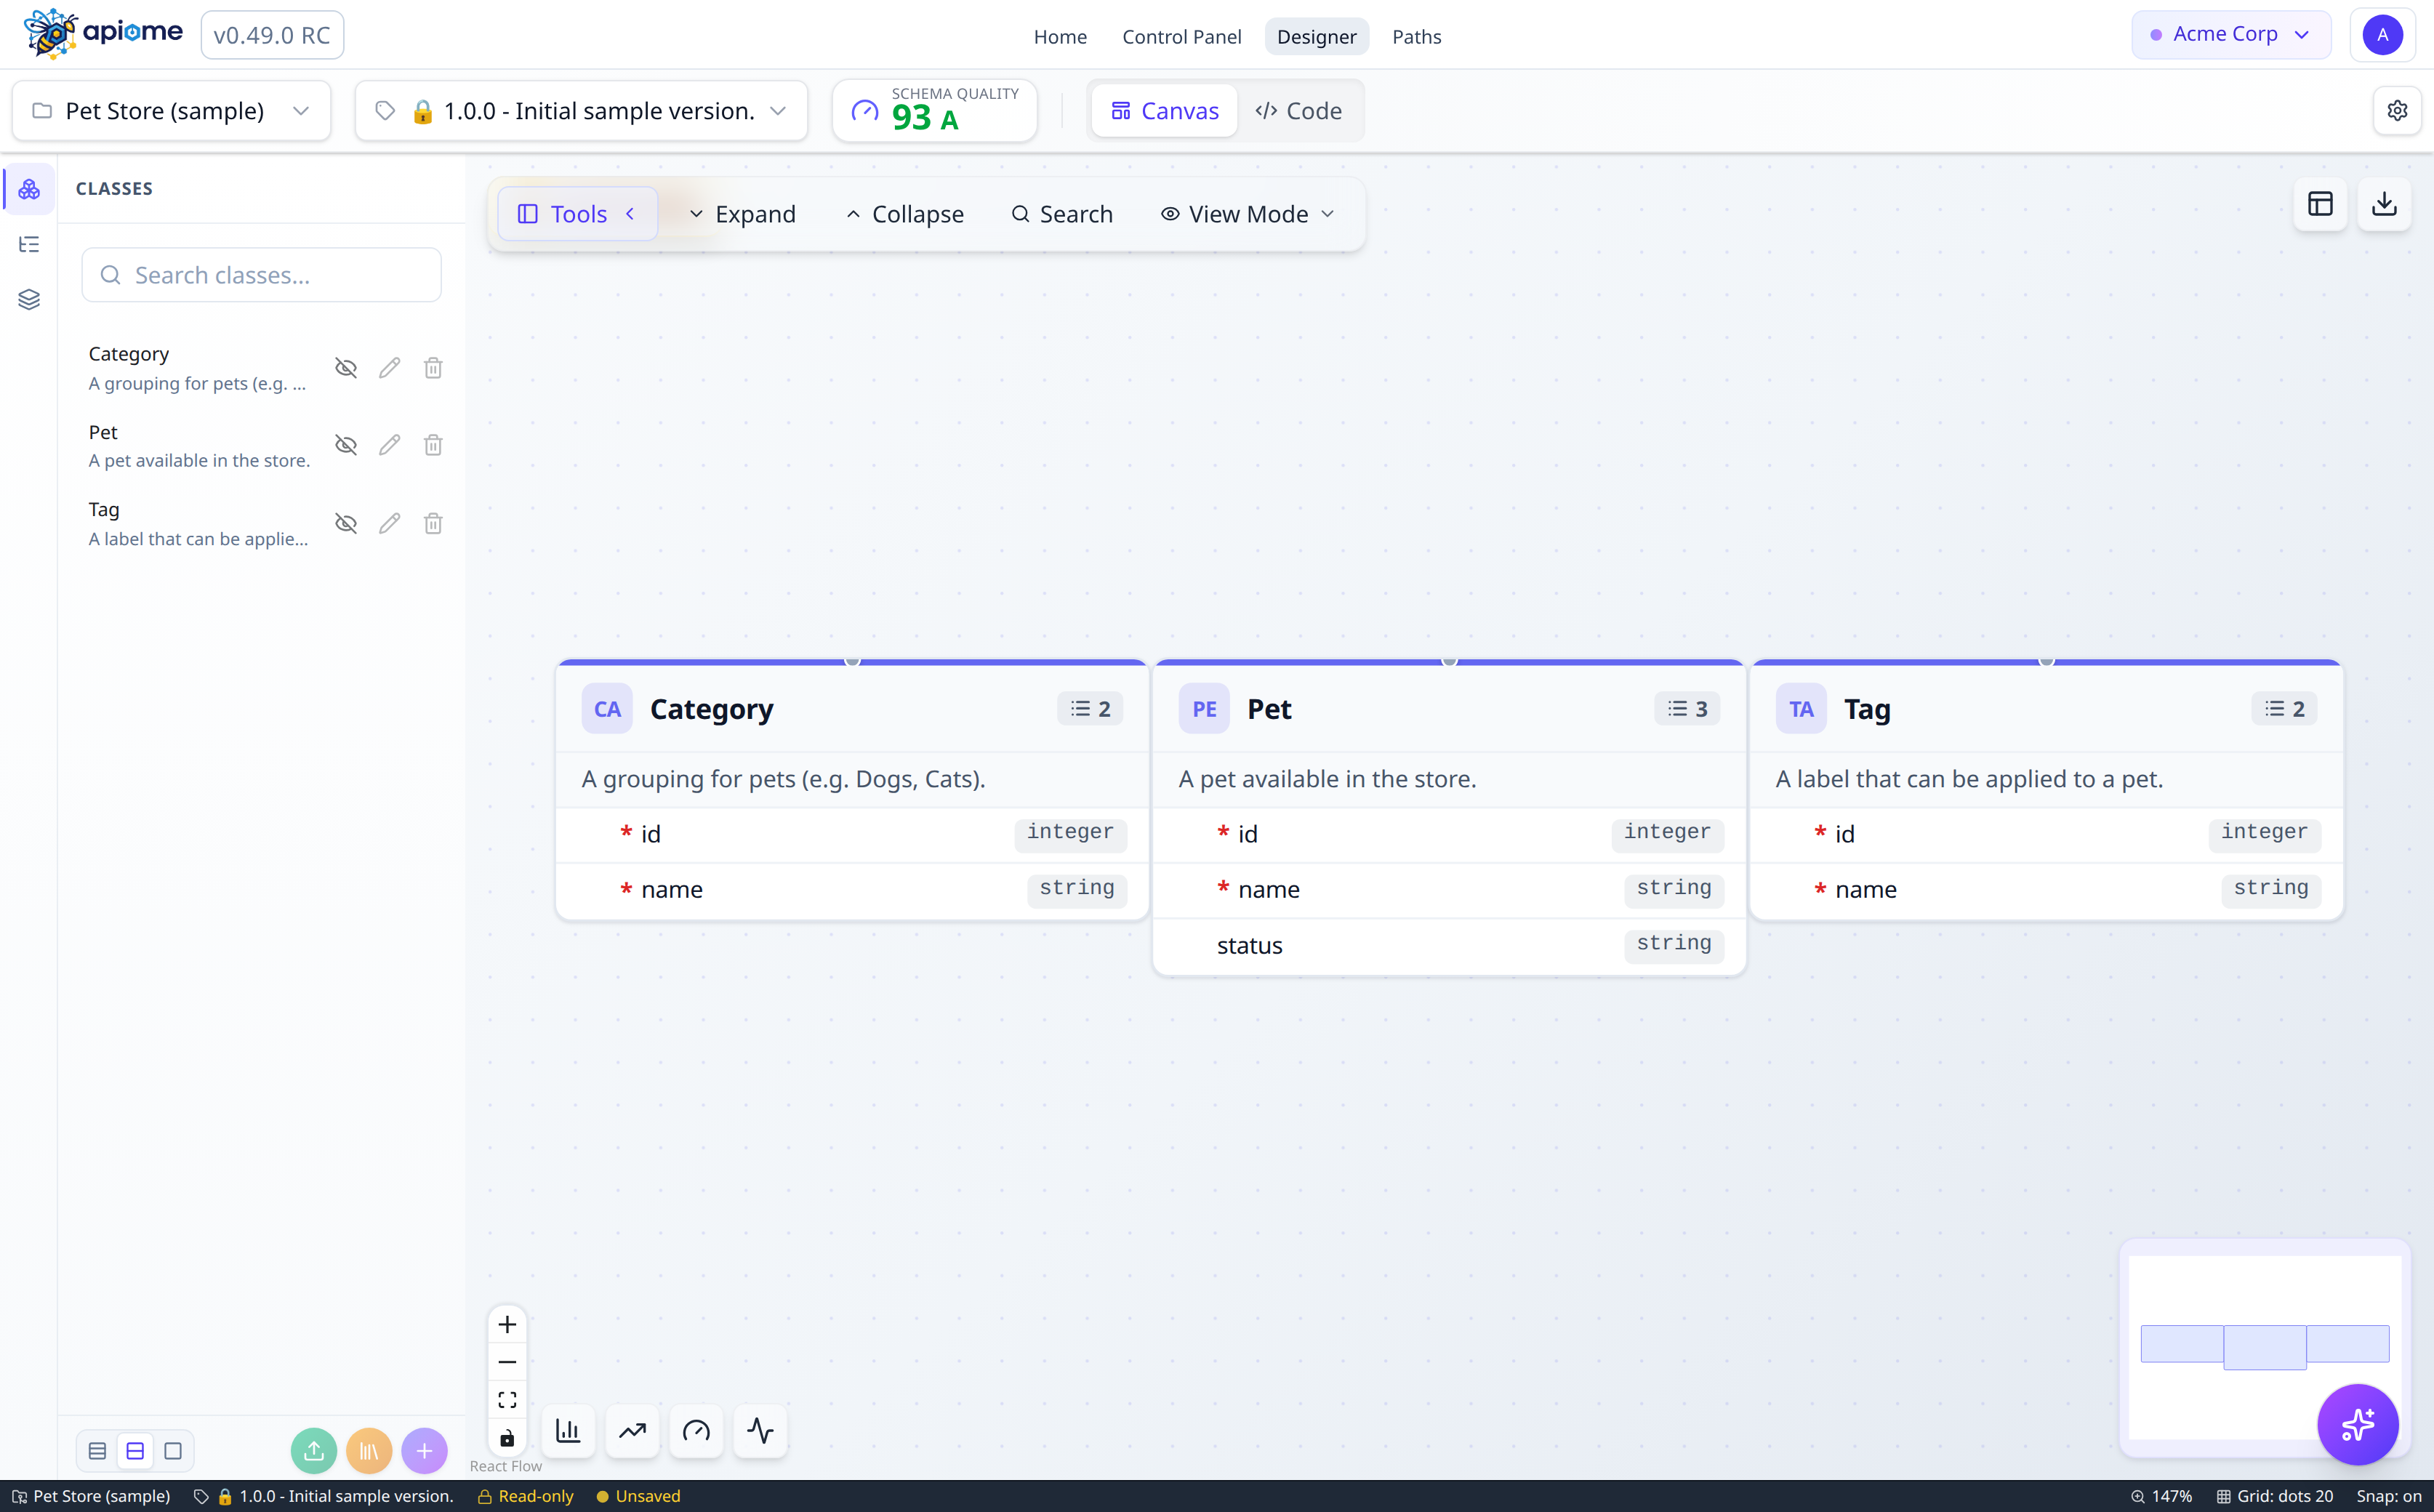Open the 1.0.0 version dropdown

click(x=581, y=110)
